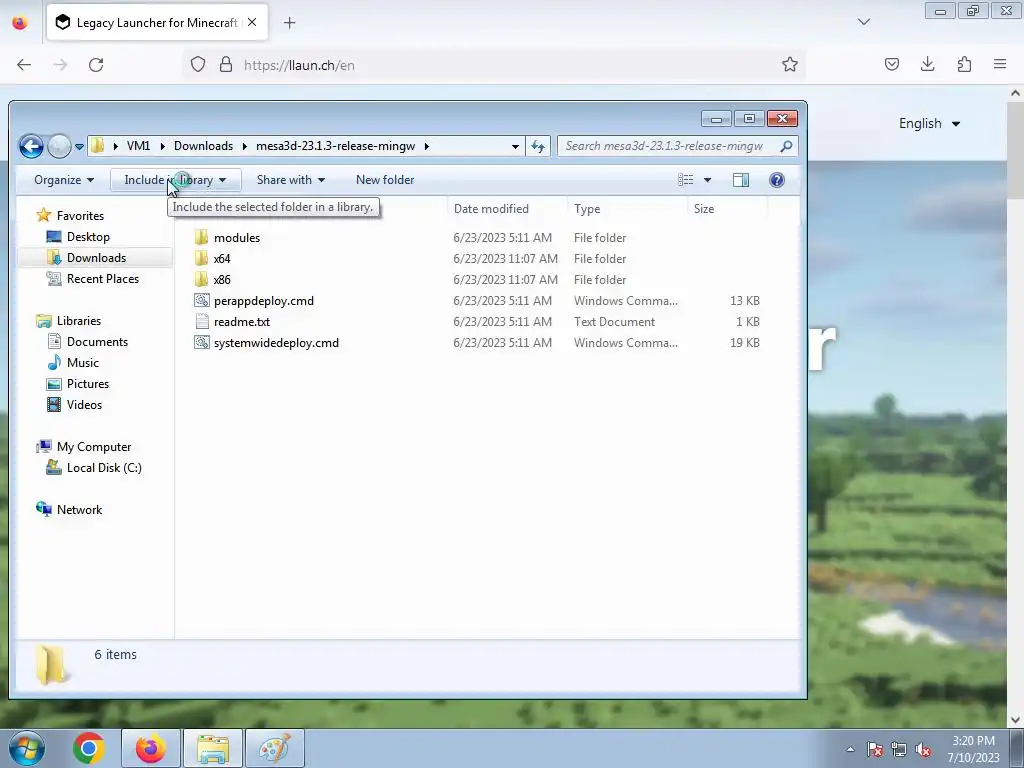Close the Legacy Launcher browser tab

252,22
